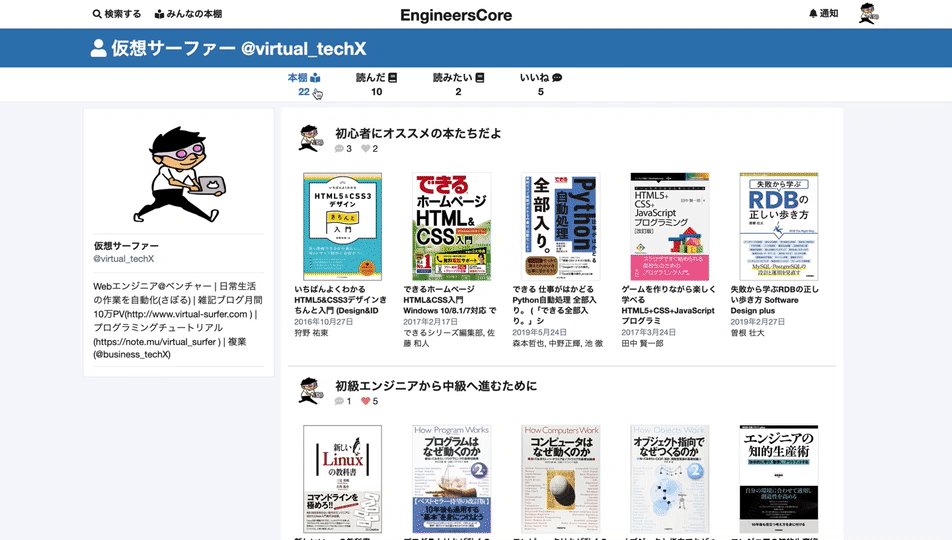
Task: Click title 失敗から学ぶRDBの正しい歩き方 Software Design plus
Action: (775, 300)
